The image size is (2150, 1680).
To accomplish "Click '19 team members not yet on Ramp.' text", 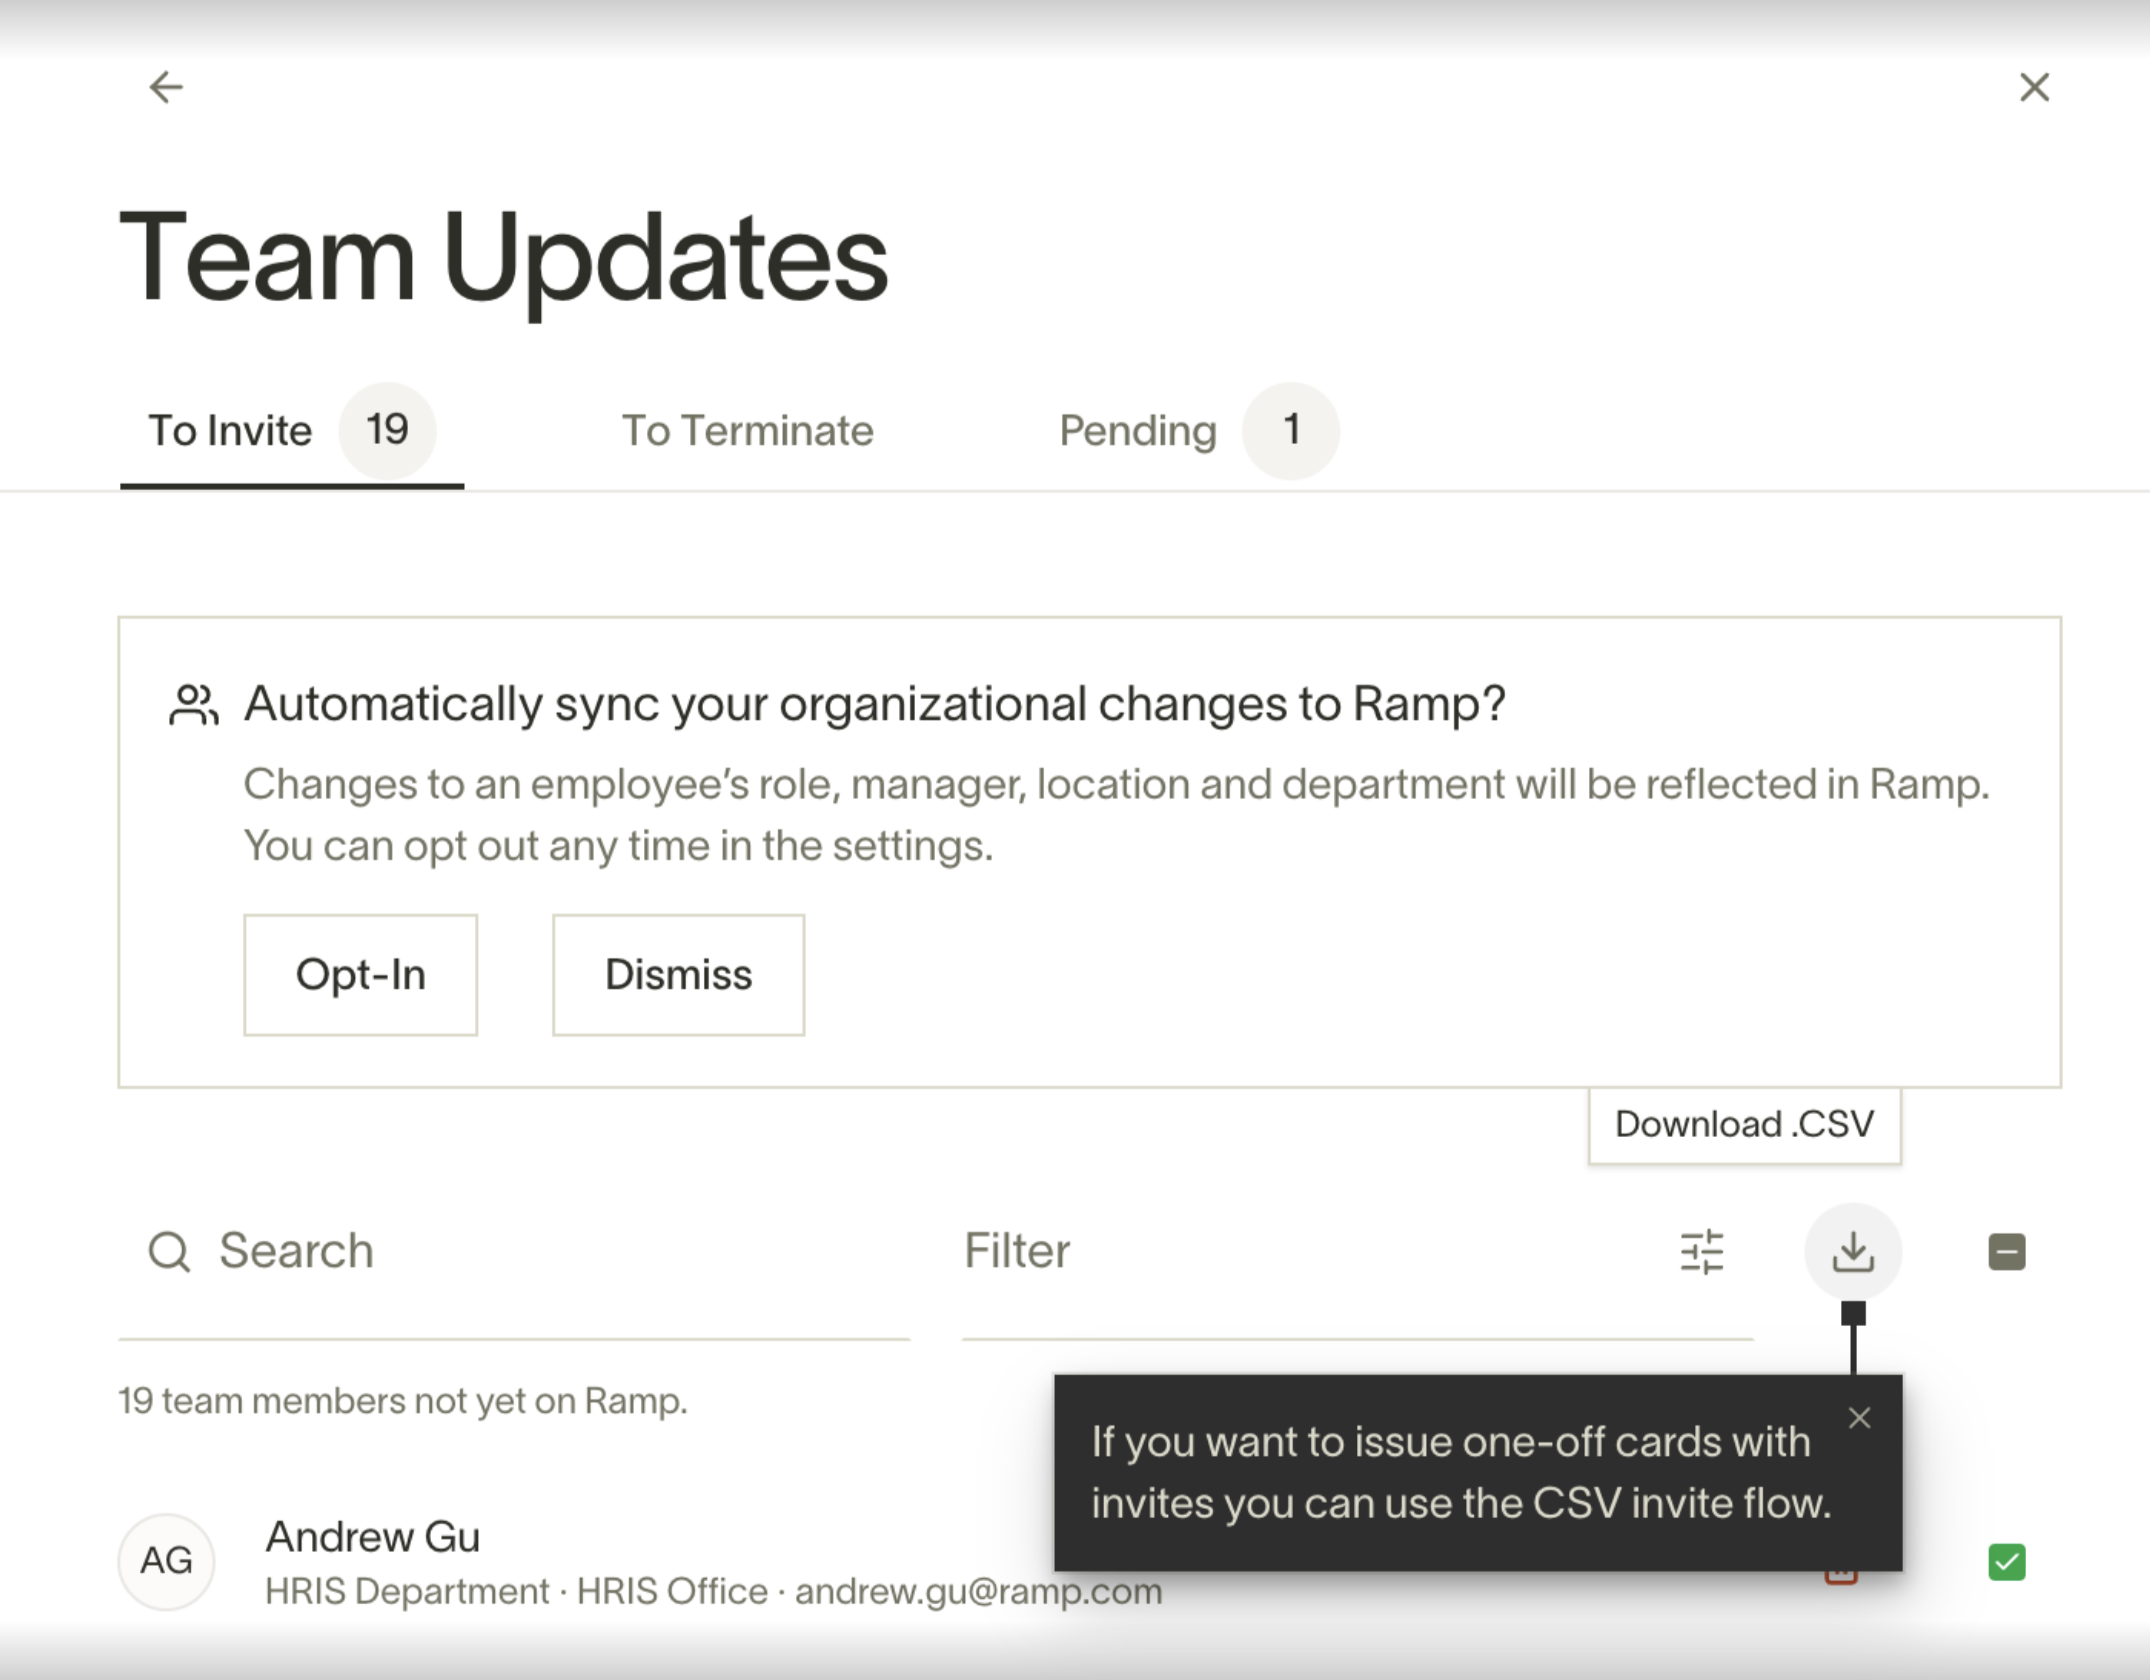I will point(403,1401).
